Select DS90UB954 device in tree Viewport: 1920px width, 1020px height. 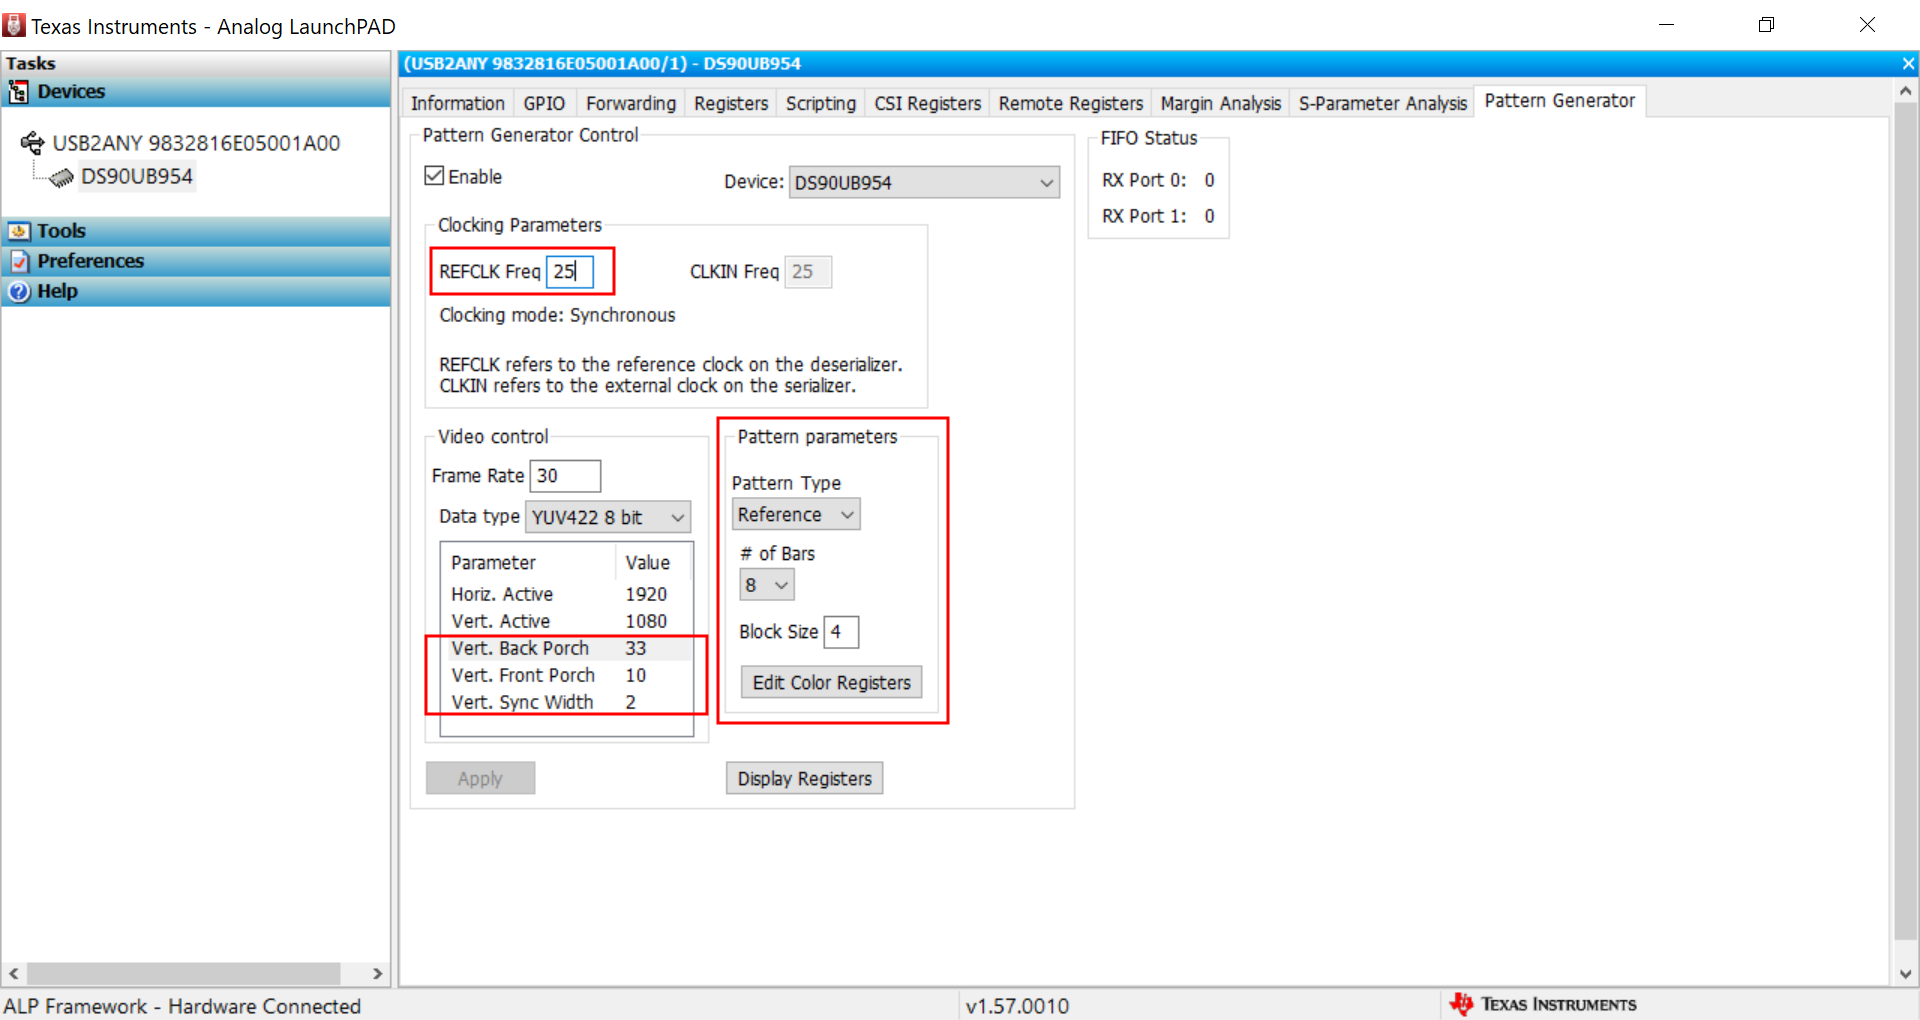136,177
